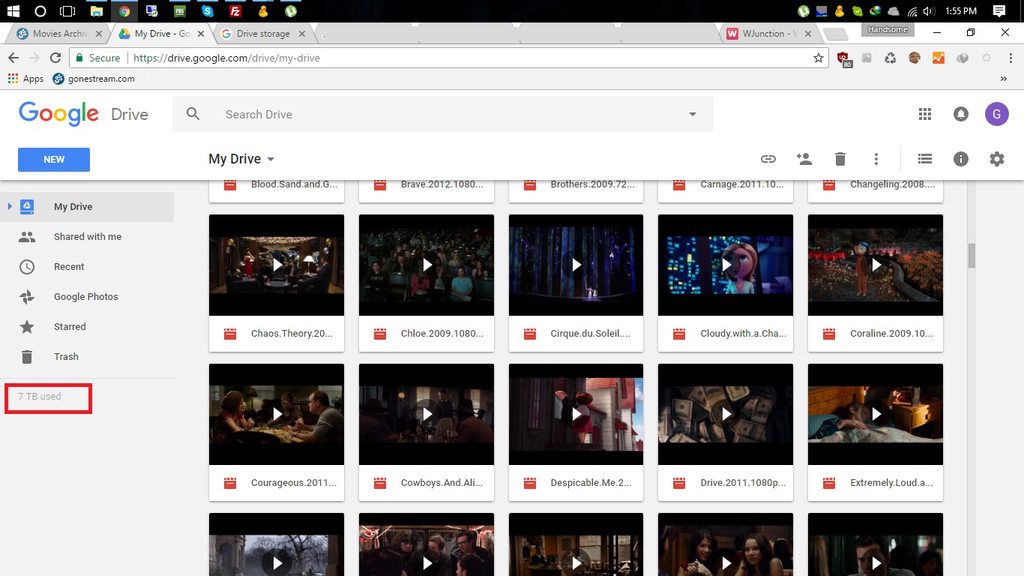Open the purple G account avatar
This screenshot has width=1024, height=576.
997,114
